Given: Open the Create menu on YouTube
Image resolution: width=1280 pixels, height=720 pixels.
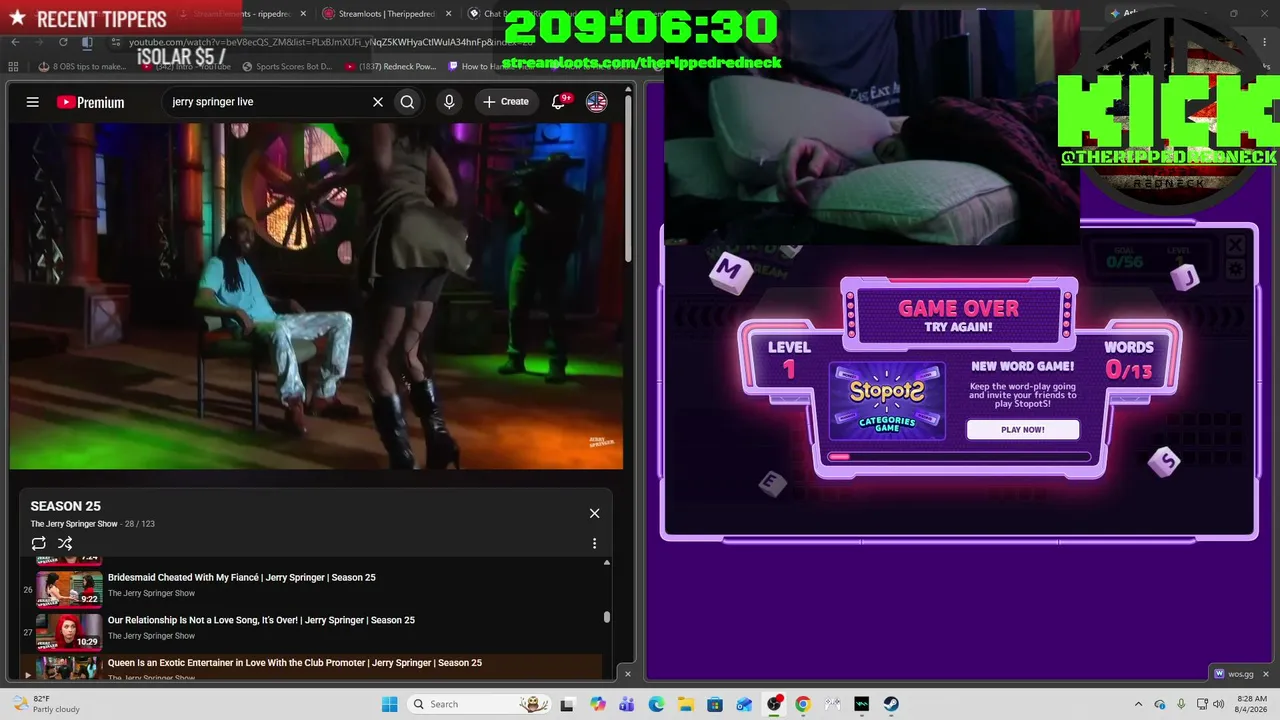Looking at the screenshot, I should click(506, 102).
